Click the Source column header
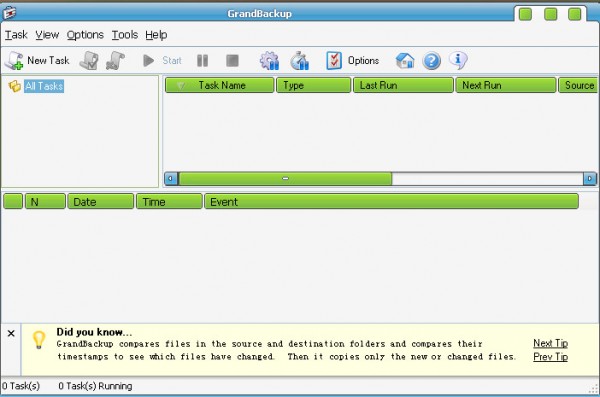 pos(578,85)
